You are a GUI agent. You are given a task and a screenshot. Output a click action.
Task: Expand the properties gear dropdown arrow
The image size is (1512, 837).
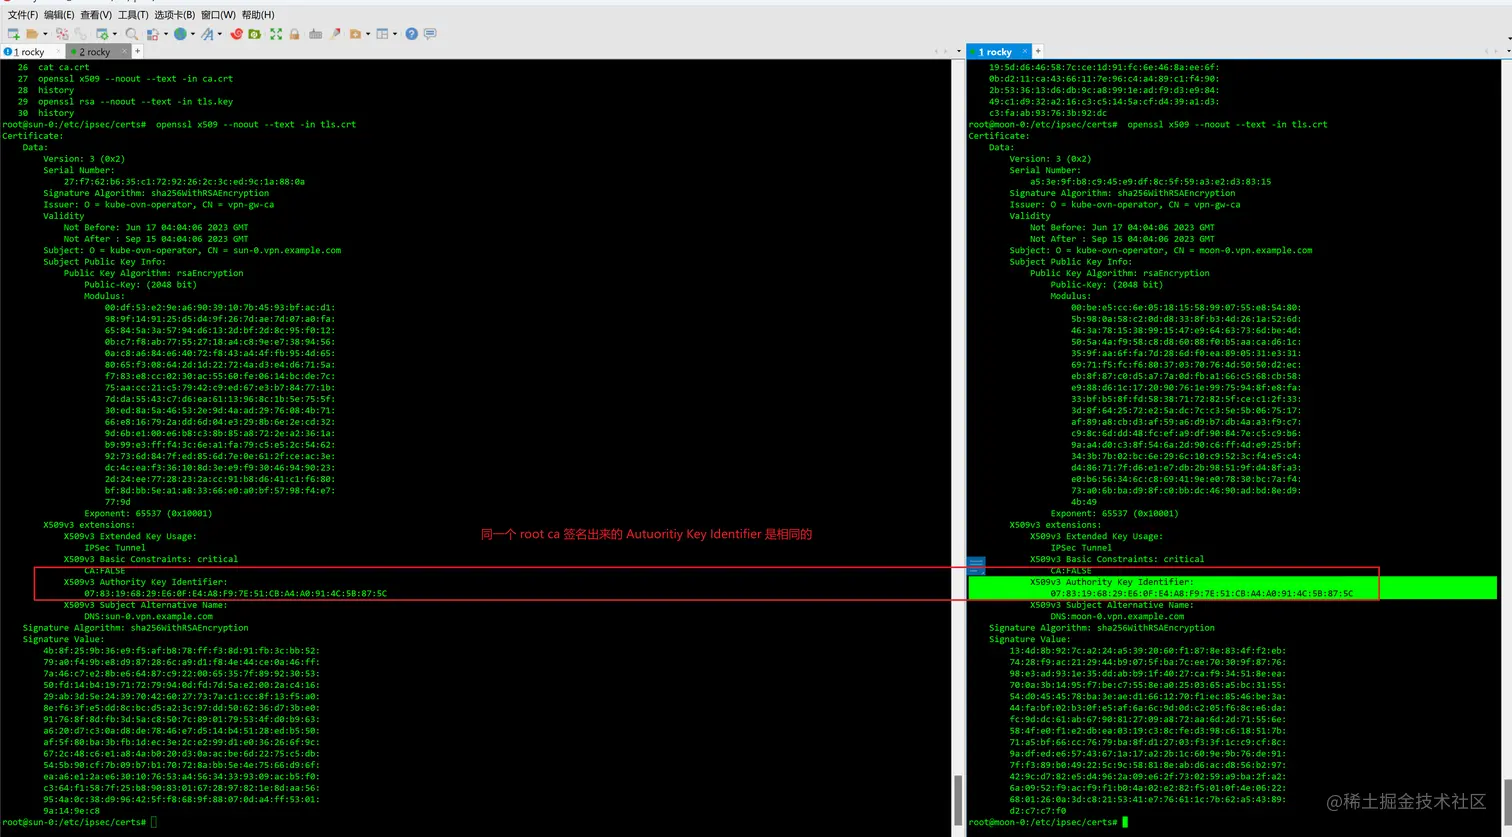tap(116, 34)
